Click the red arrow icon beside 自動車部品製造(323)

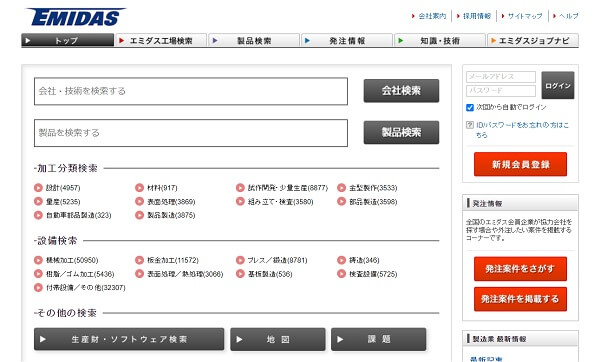coord(38,215)
